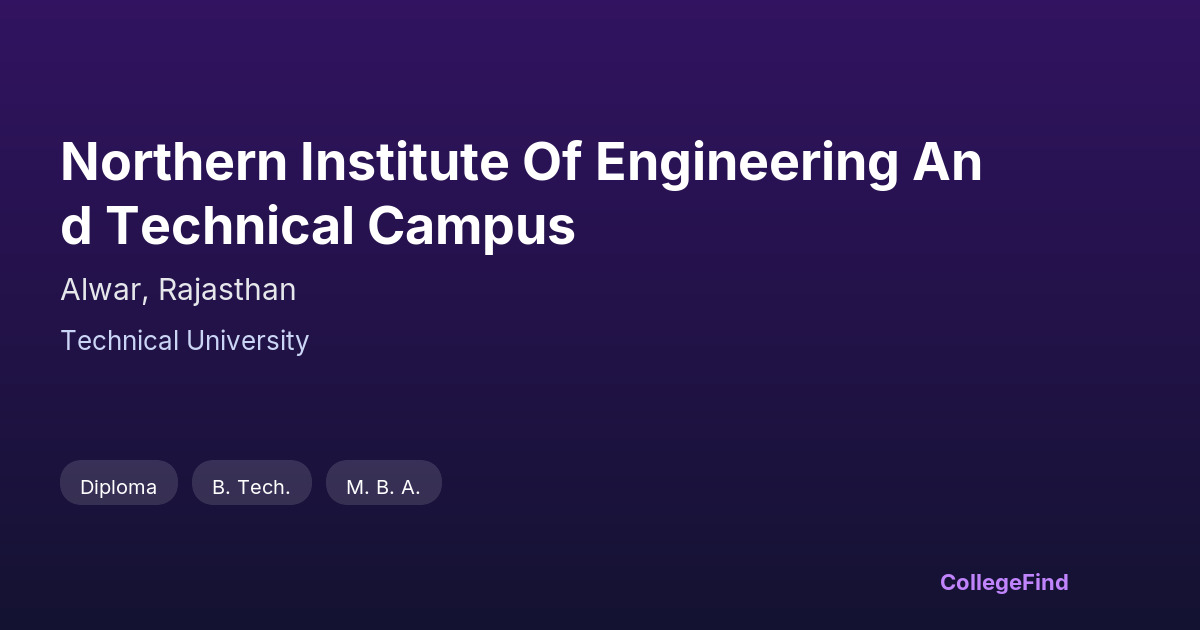Click the word University below the location

coord(247,341)
